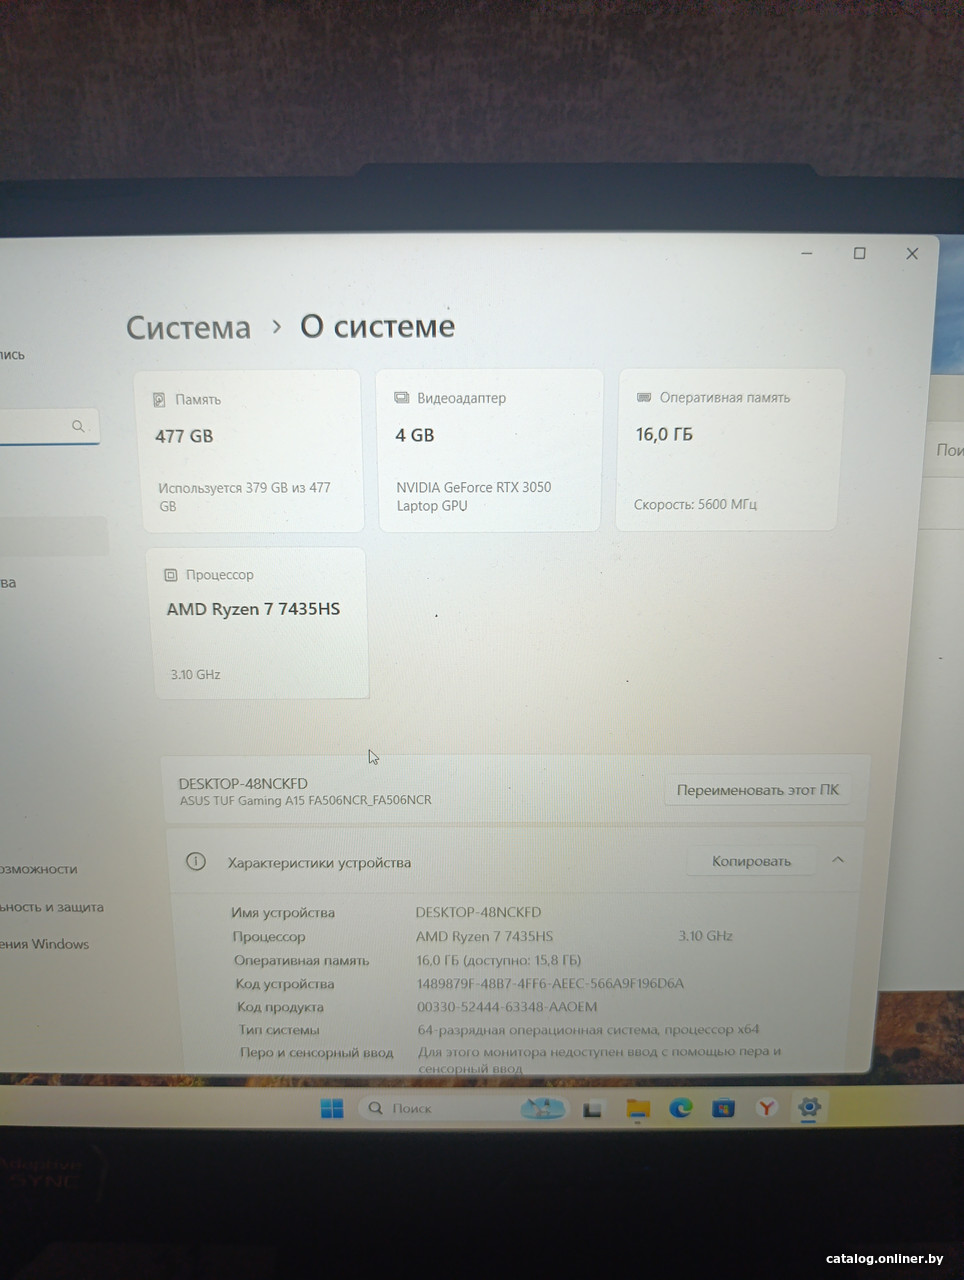The height and width of the screenshot is (1280, 964).
Task: Click the AMD Ryzen 7 7435HS card title
Action: 253,609
